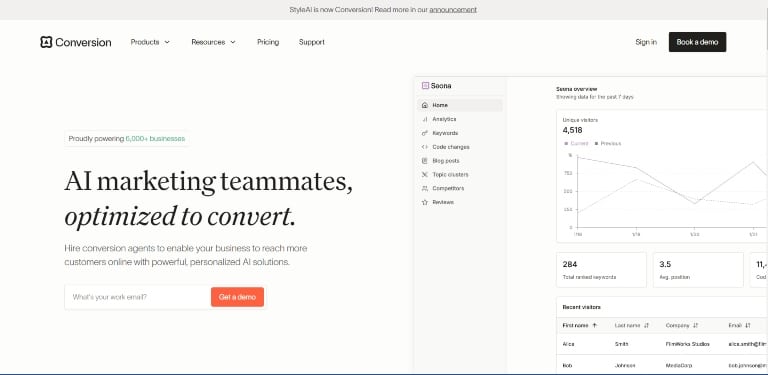This screenshot has width=768, height=375.
Task: Click the Recent visitors heading
Action: (x=581, y=307)
